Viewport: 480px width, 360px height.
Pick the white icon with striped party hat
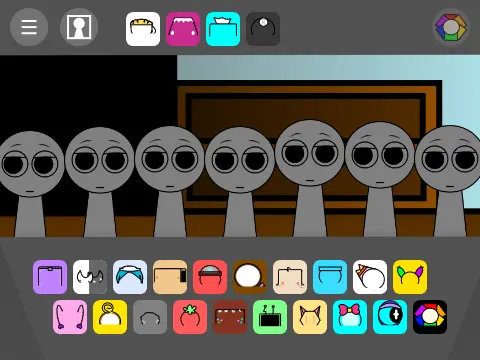370,277
